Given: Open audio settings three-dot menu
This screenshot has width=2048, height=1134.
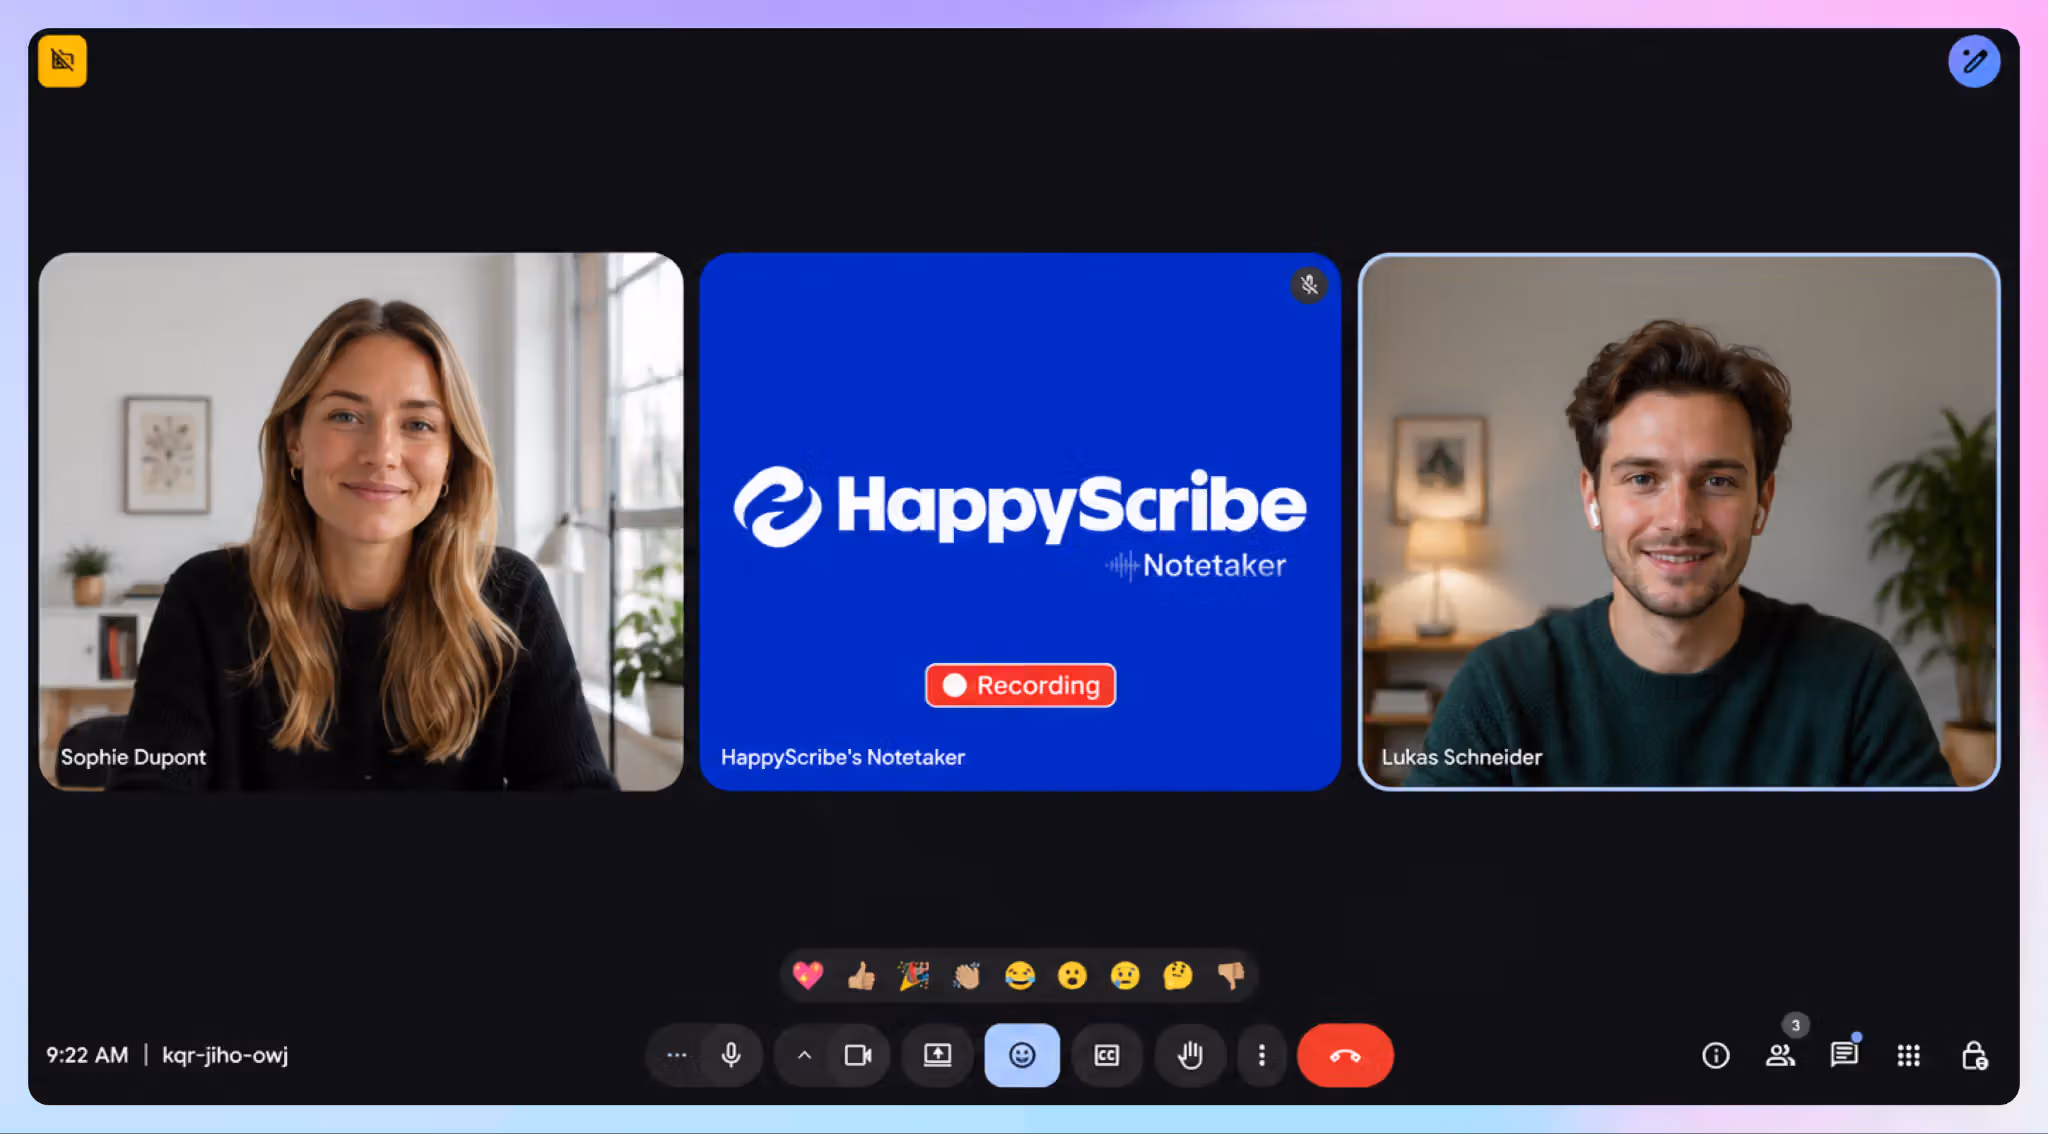Looking at the screenshot, I should coord(677,1055).
